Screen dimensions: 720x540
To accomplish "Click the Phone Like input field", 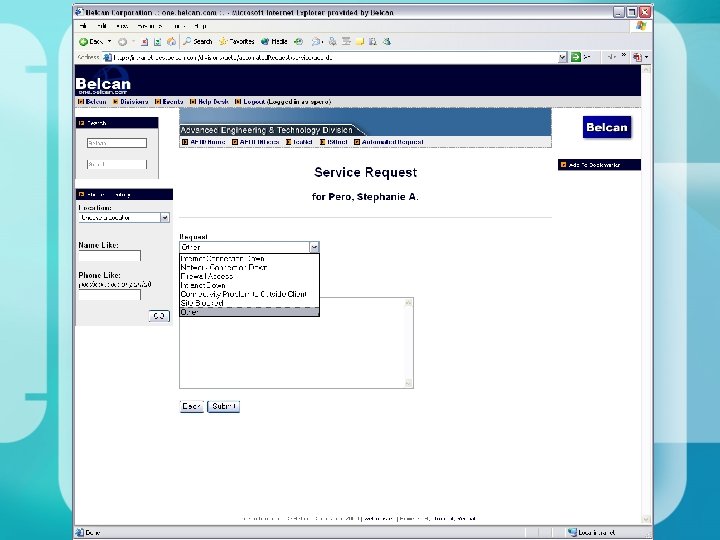I will [109, 294].
